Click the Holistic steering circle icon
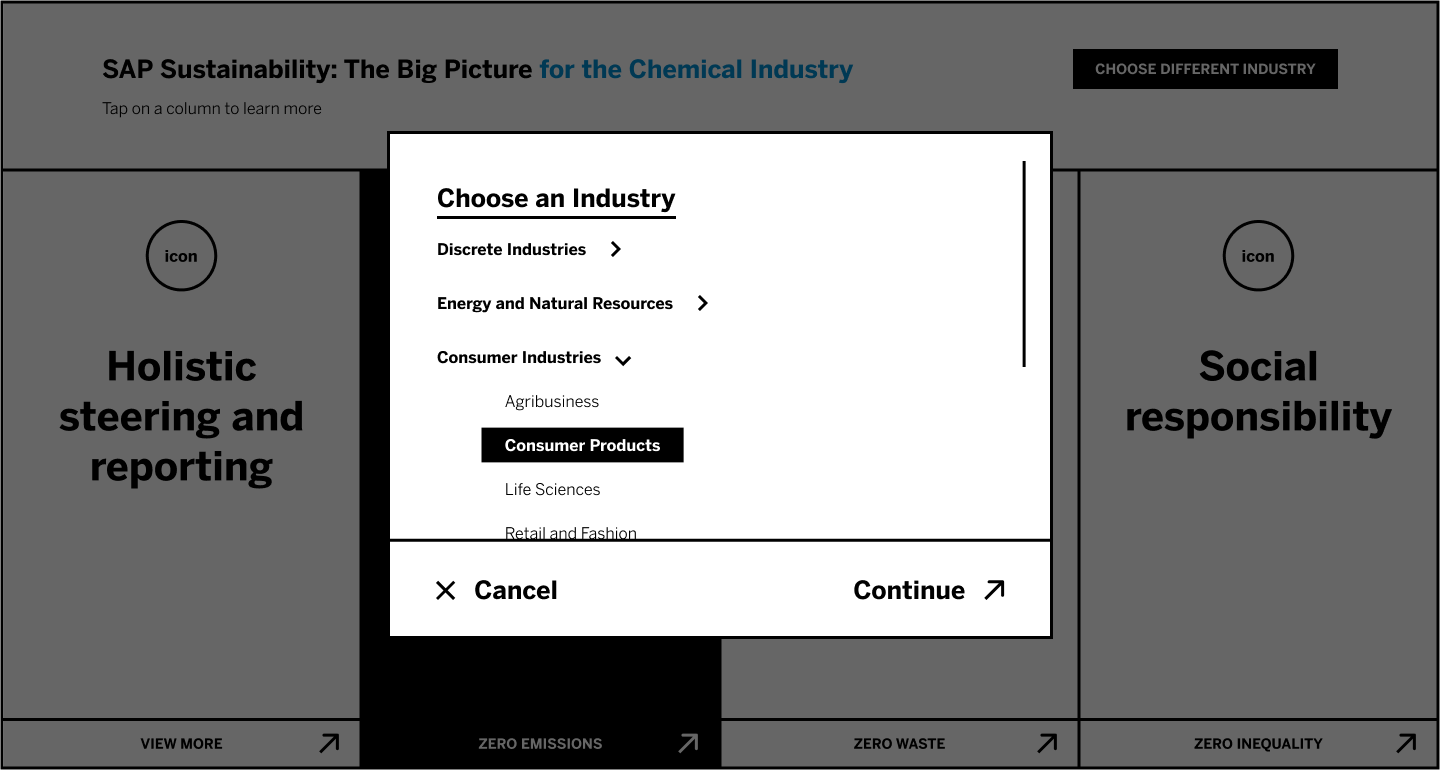1440x770 pixels. (x=181, y=256)
